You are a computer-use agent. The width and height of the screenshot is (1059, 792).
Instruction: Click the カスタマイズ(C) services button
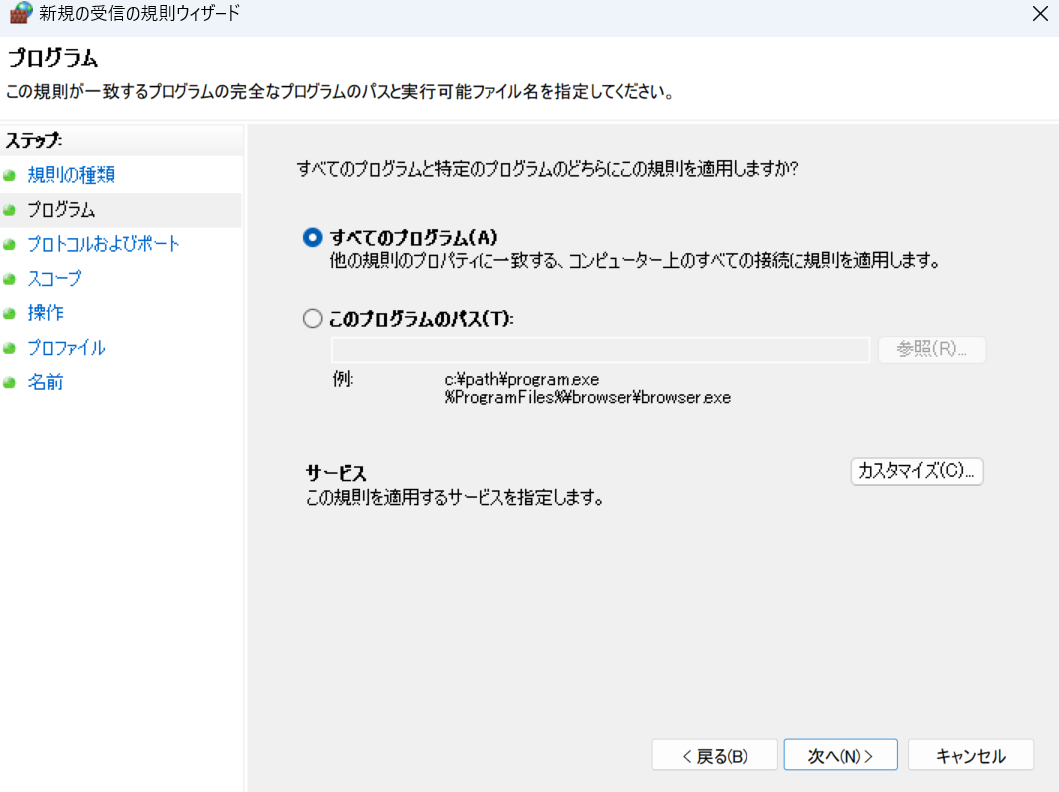[916, 471]
